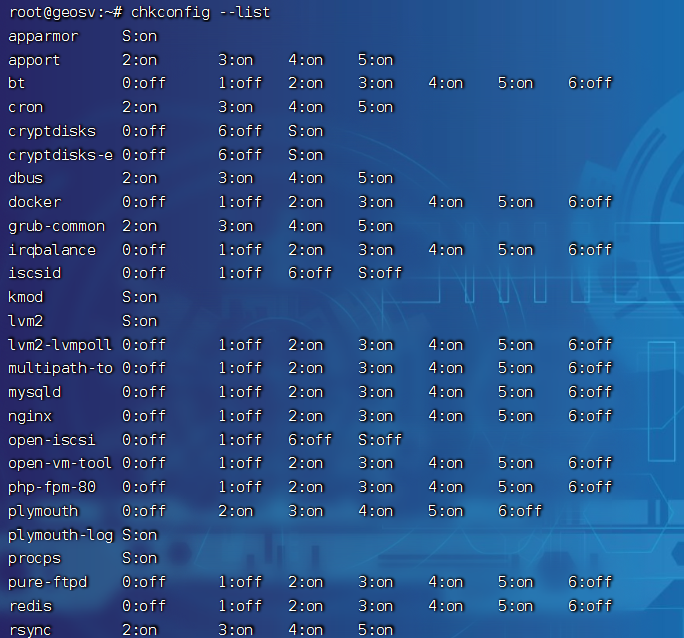
Task: Click the service name 'kmod'
Action: point(26,297)
